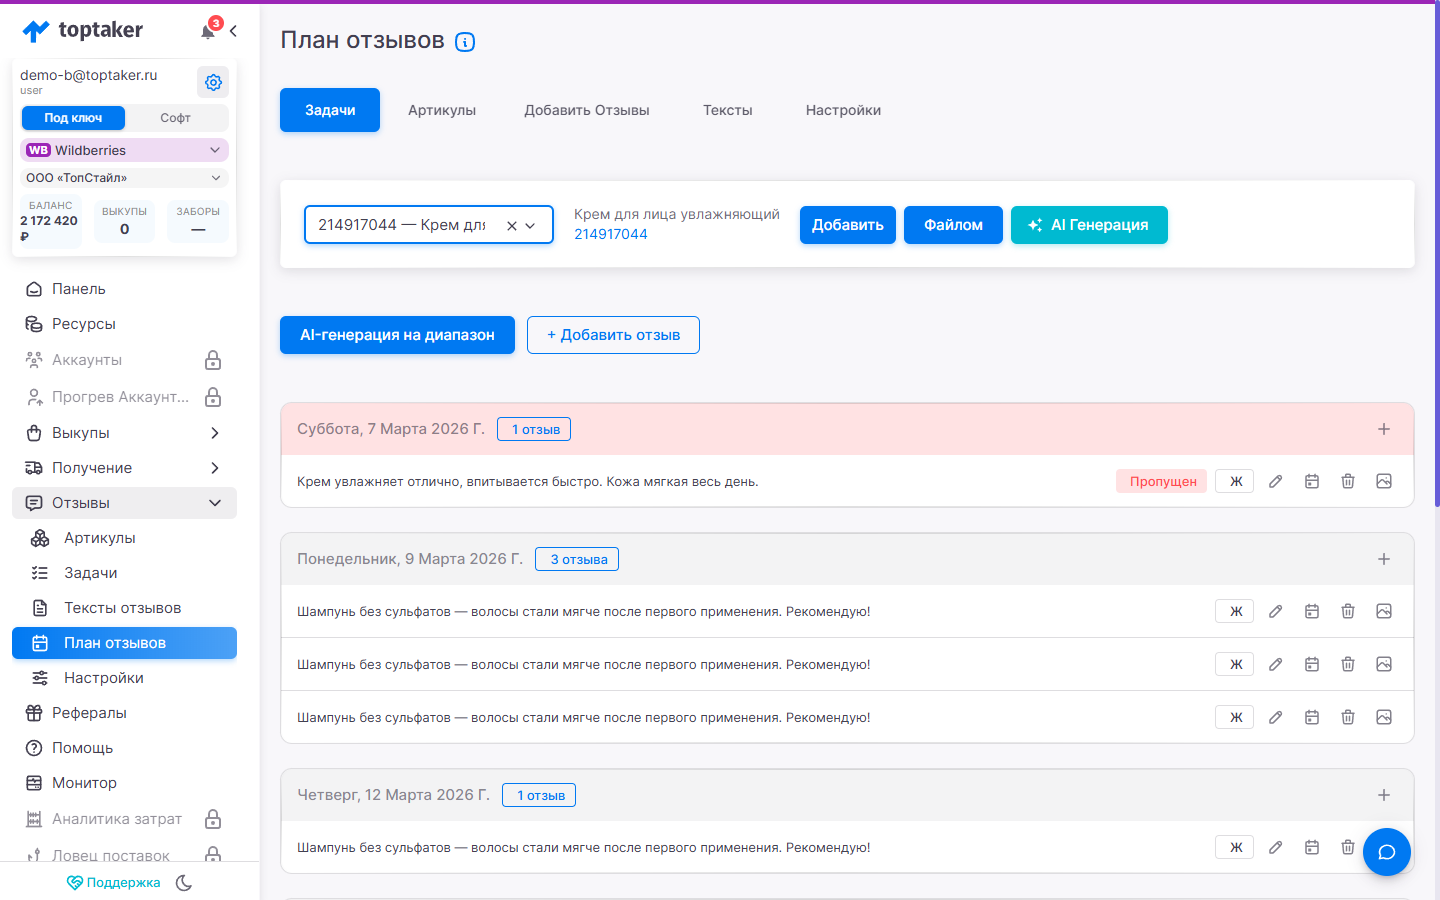Open the chat support bubble
Image resolution: width=1440 pixels, height=900 pixels.
pos(1387,852)
